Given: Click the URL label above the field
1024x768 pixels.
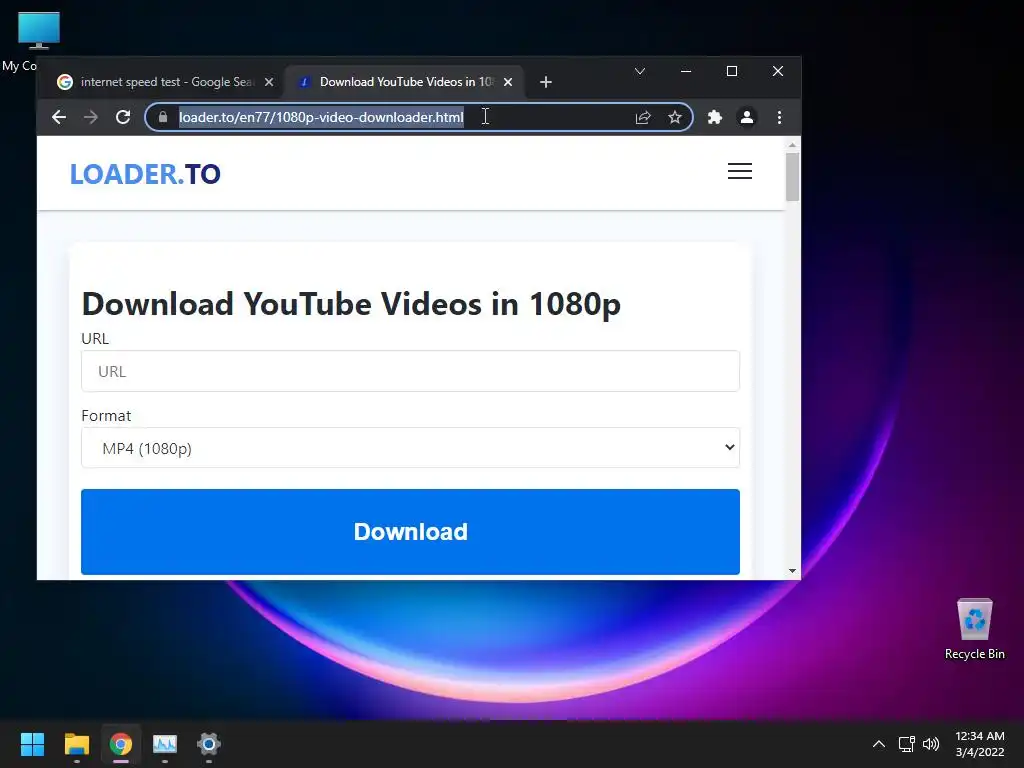Looking at the screenshot, I should pos(95,338).
